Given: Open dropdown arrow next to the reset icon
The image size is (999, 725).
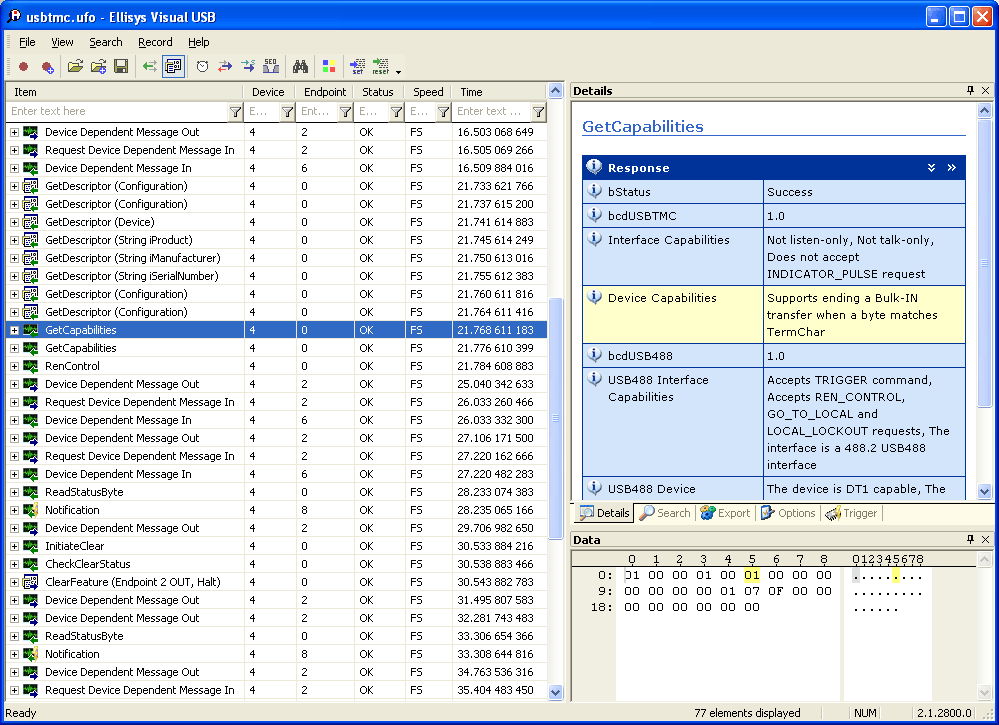Looking at the screenshot, I should pyautogui.click(x=398, y=71).
